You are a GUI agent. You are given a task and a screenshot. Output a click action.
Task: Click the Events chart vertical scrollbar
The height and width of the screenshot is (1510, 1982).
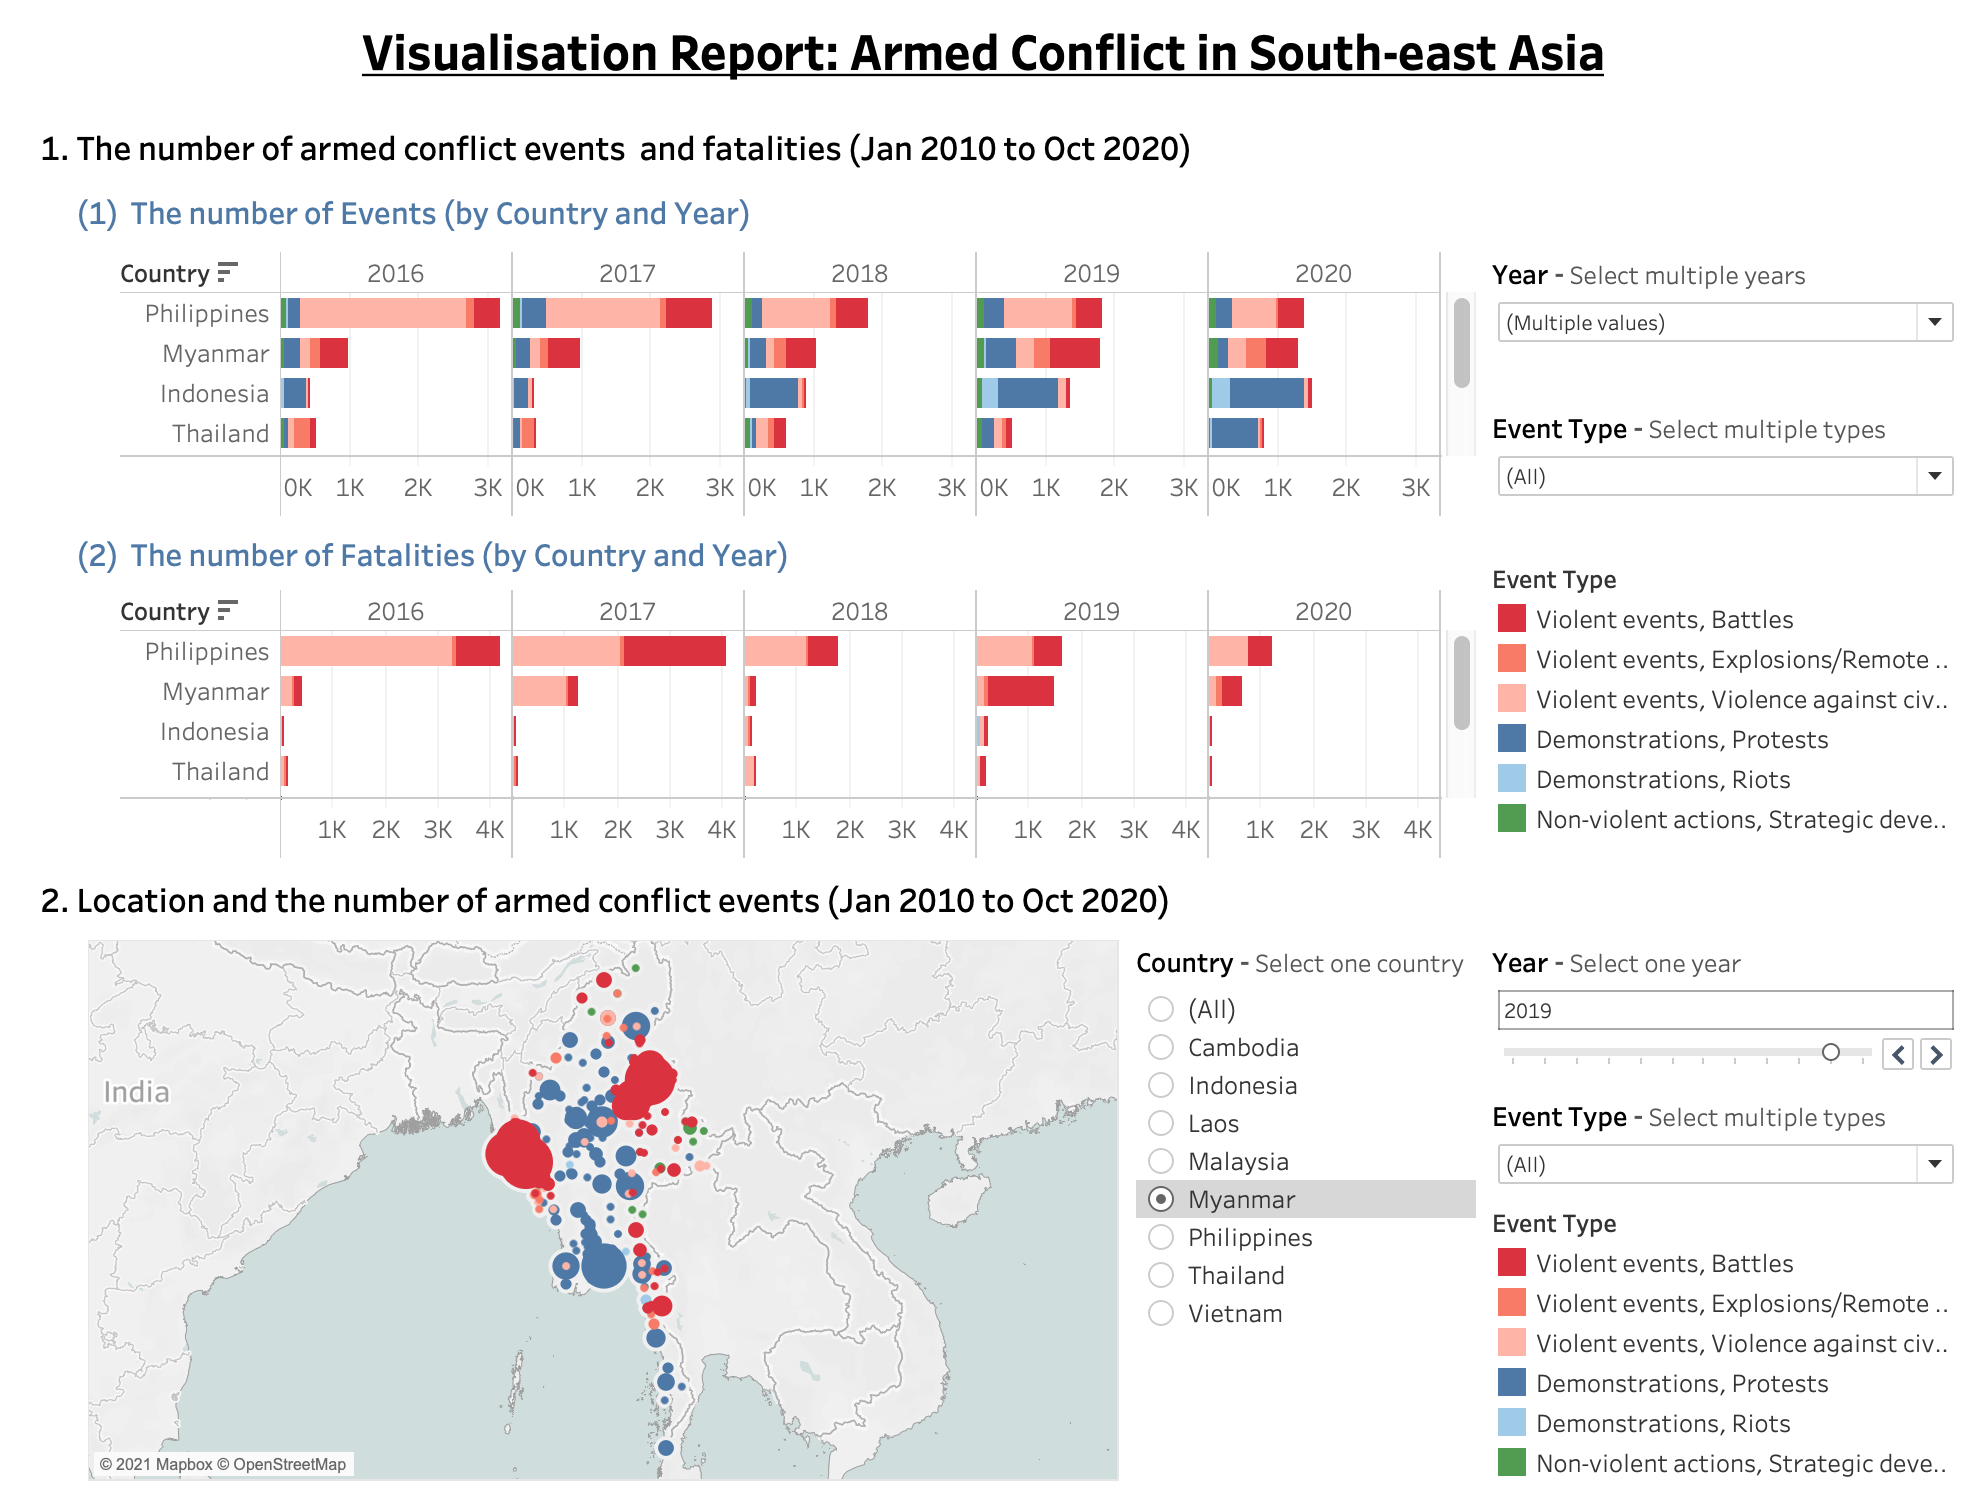pyautogui.click(x=1461, y=342)
